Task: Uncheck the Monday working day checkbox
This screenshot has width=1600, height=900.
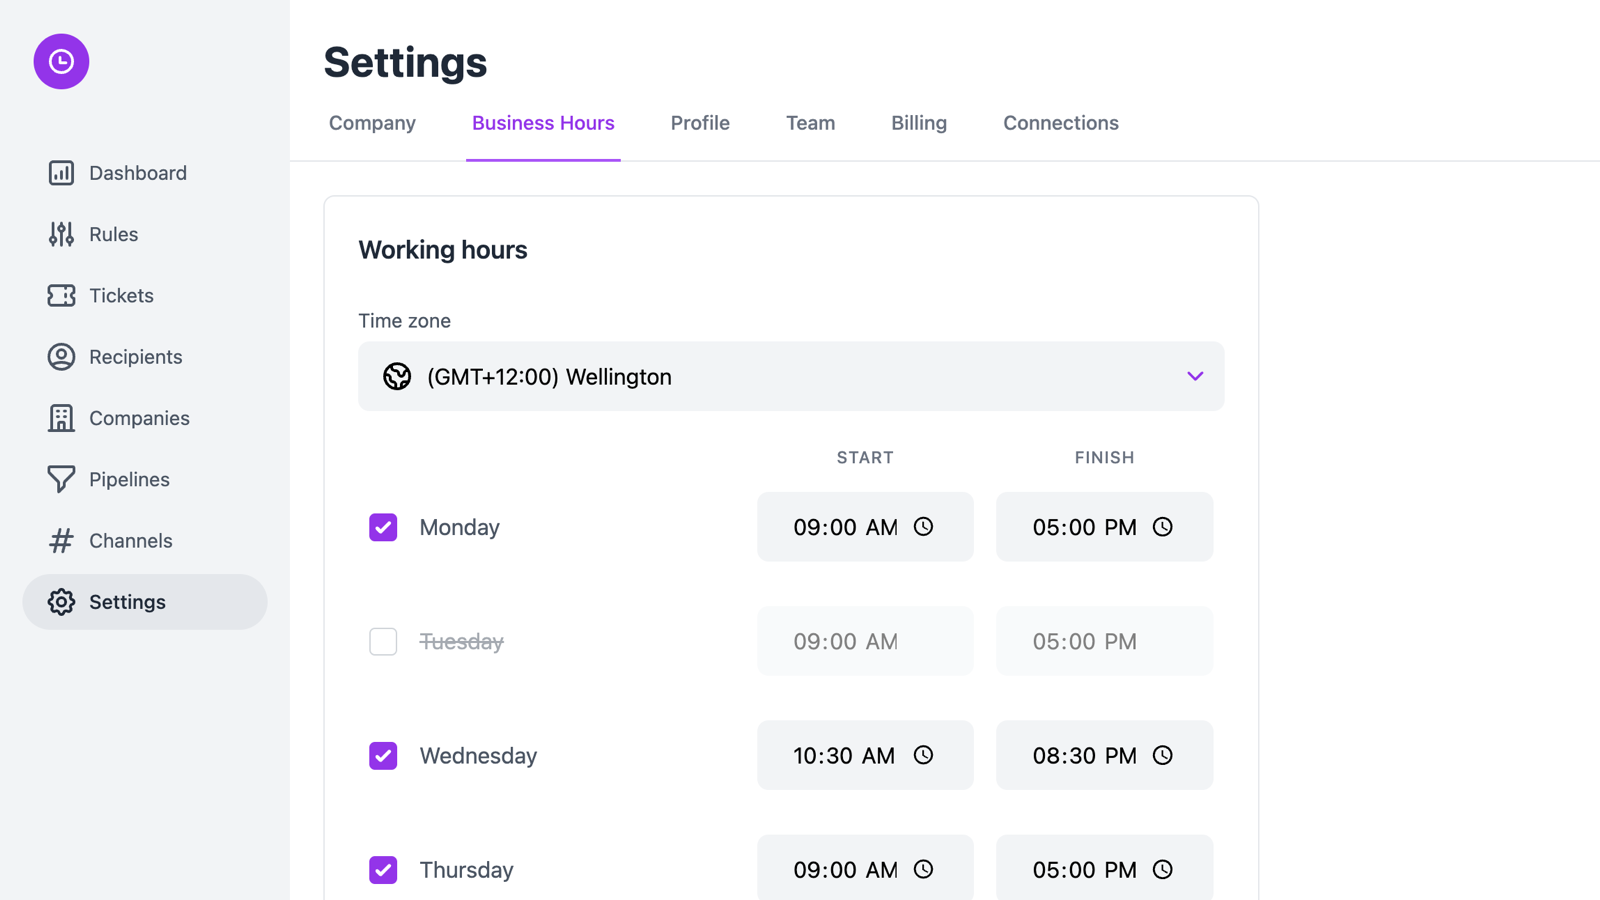Action: click(x=383, y=527)
